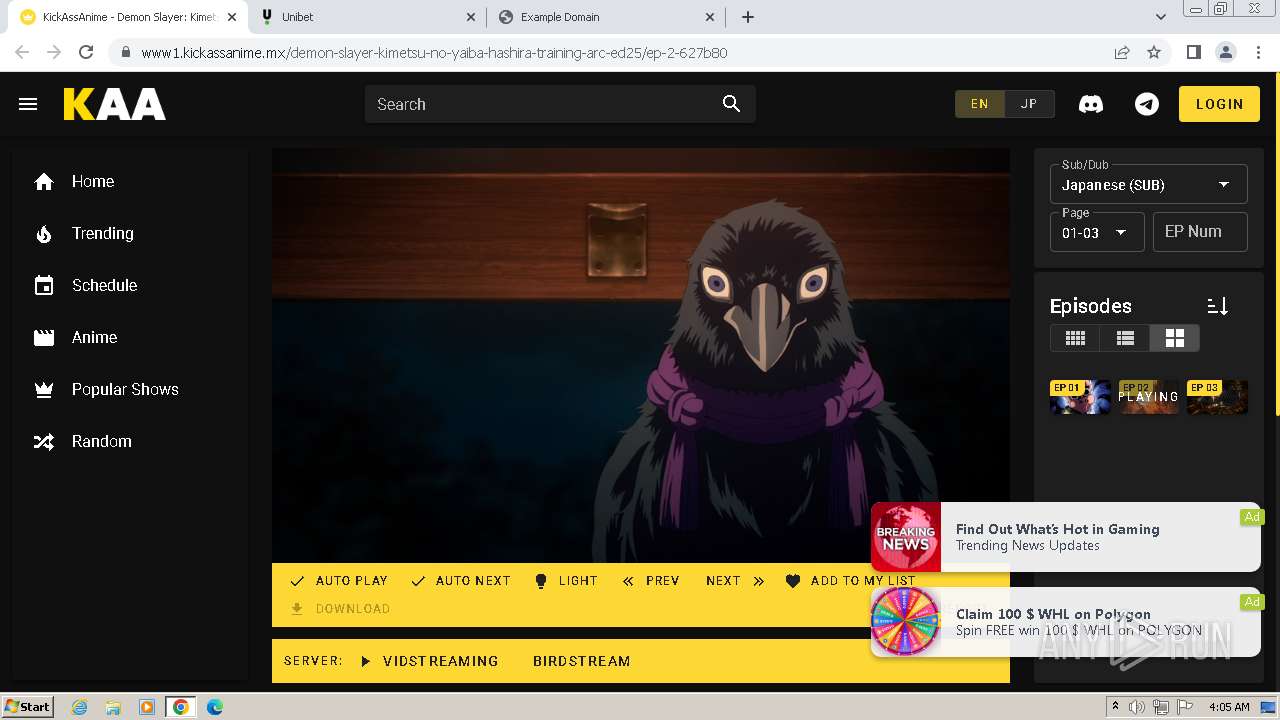
Task: Open the Telegram link icon
Action: pyautogui.click(x=1147, y=104)
